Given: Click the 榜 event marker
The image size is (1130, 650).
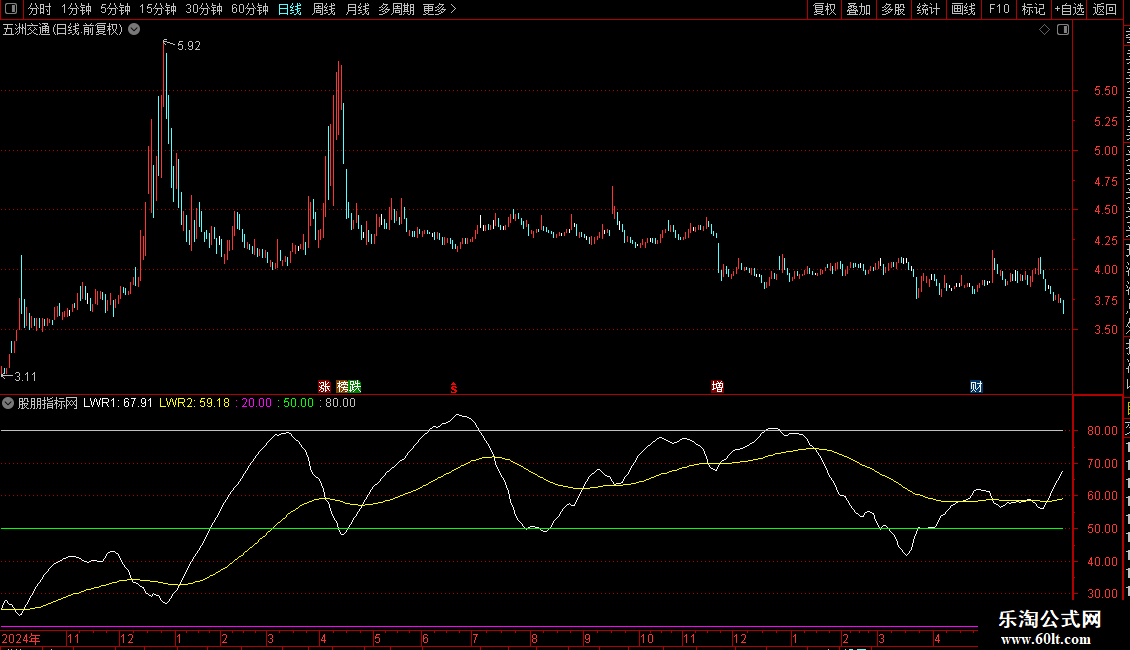Looking at the screenshot, I should point(342,387).
